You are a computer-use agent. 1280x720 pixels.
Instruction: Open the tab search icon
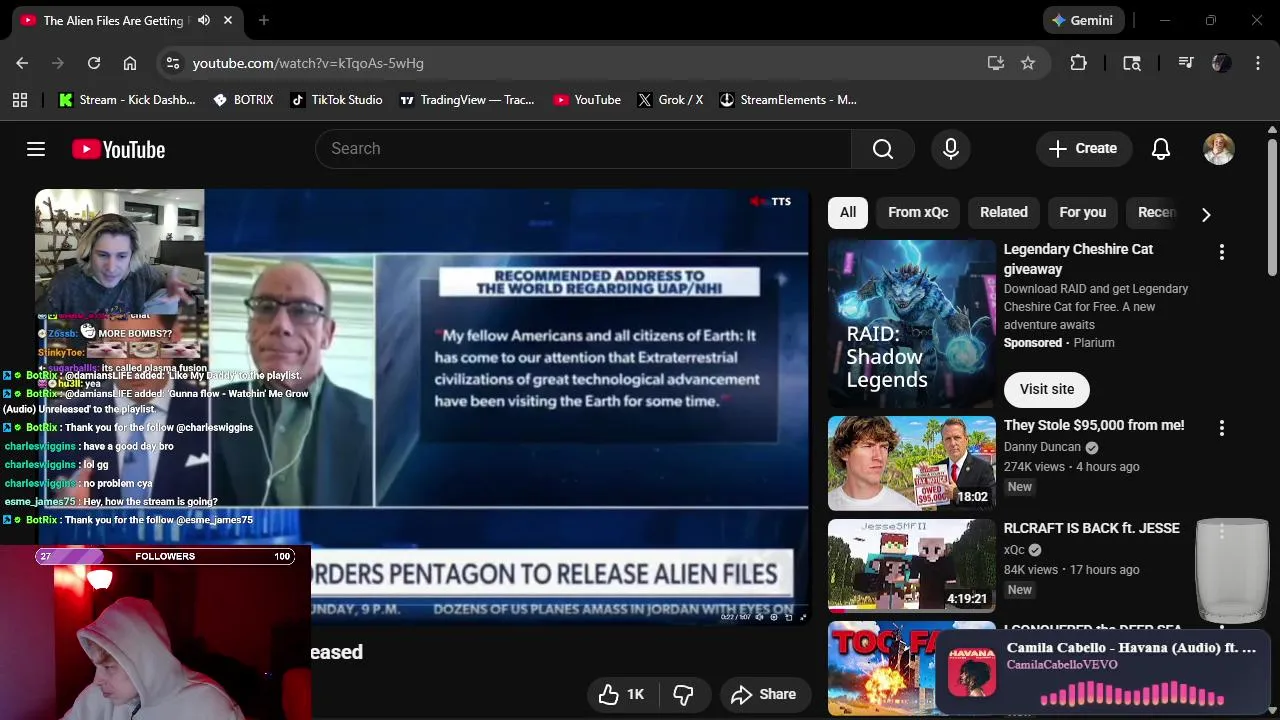tap(1132, 63)
